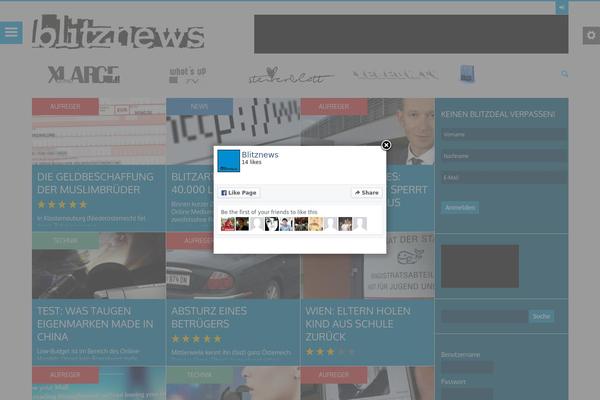Focus the Nachname input field
The height and width of the screenshot is (400, 600).
[x=504, y=156]
